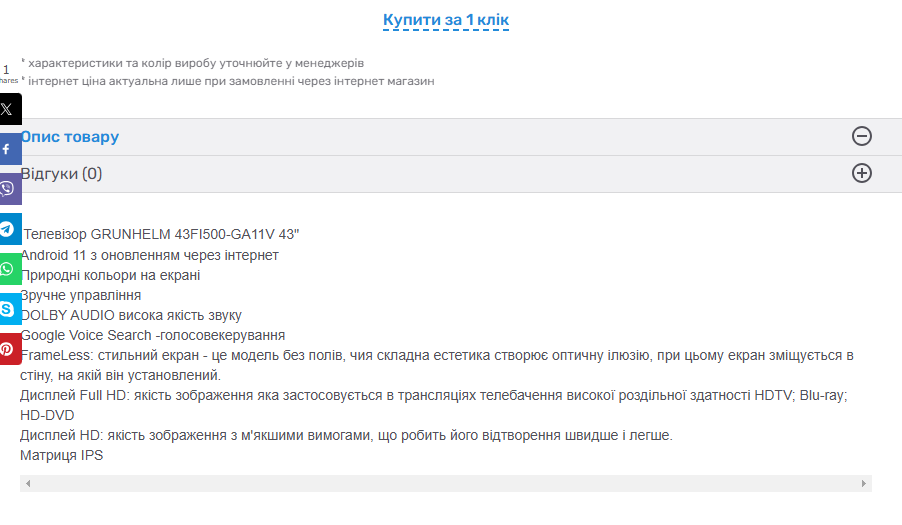Share the product on X (Twitter)
Viewport: 902px width, 525px height.
coord(8,109)
